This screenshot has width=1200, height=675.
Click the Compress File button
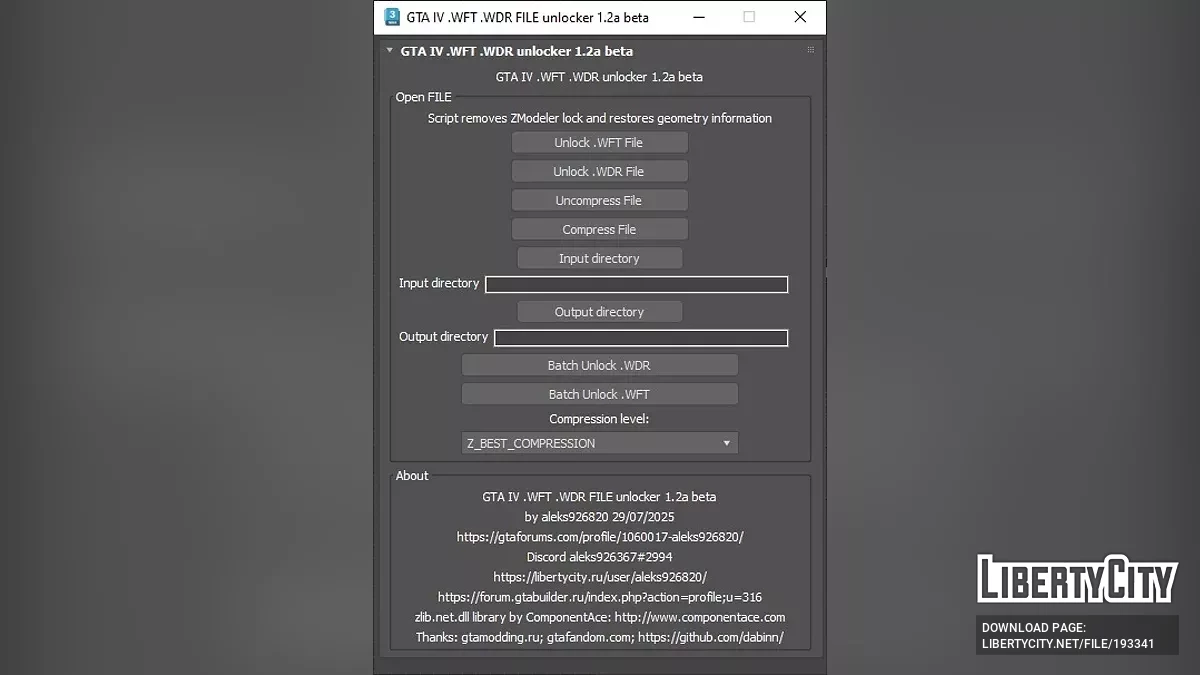599,230
